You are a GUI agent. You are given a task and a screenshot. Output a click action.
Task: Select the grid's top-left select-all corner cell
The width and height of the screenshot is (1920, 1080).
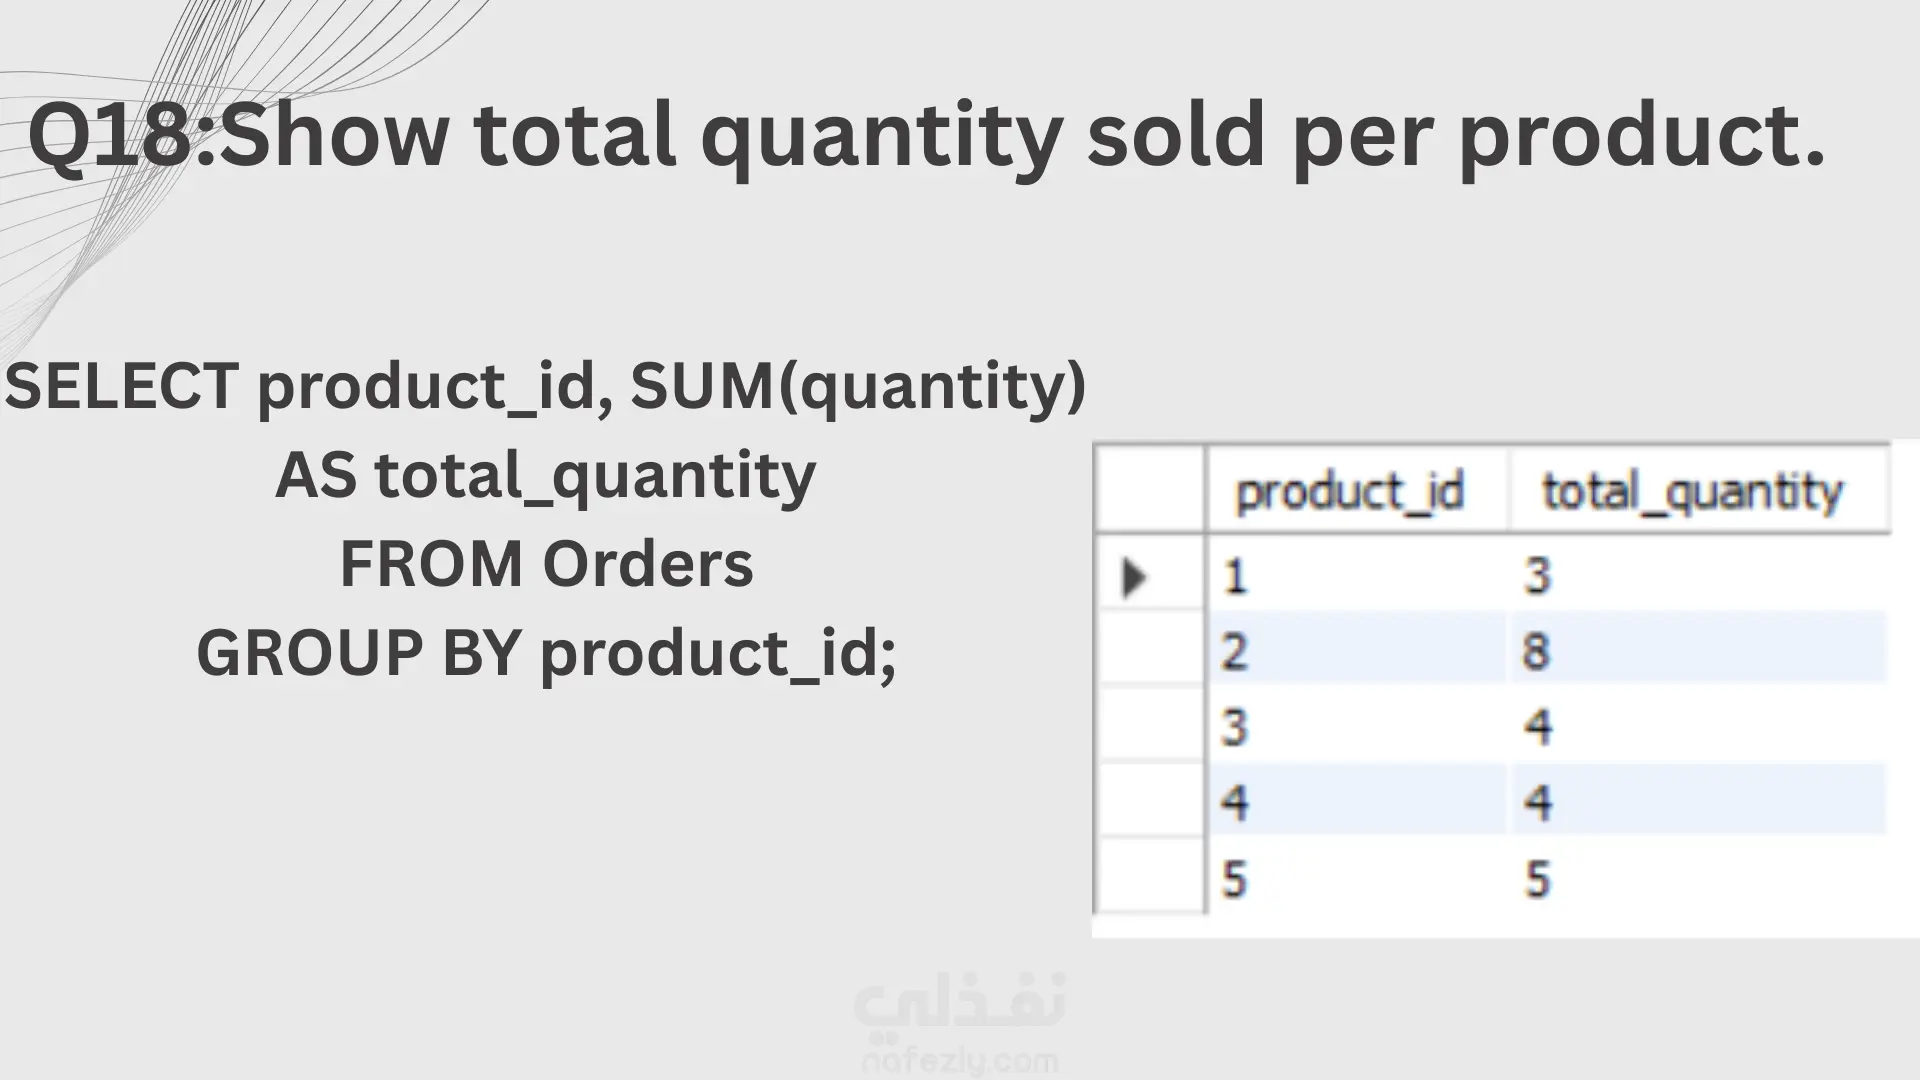[1150, 489]
